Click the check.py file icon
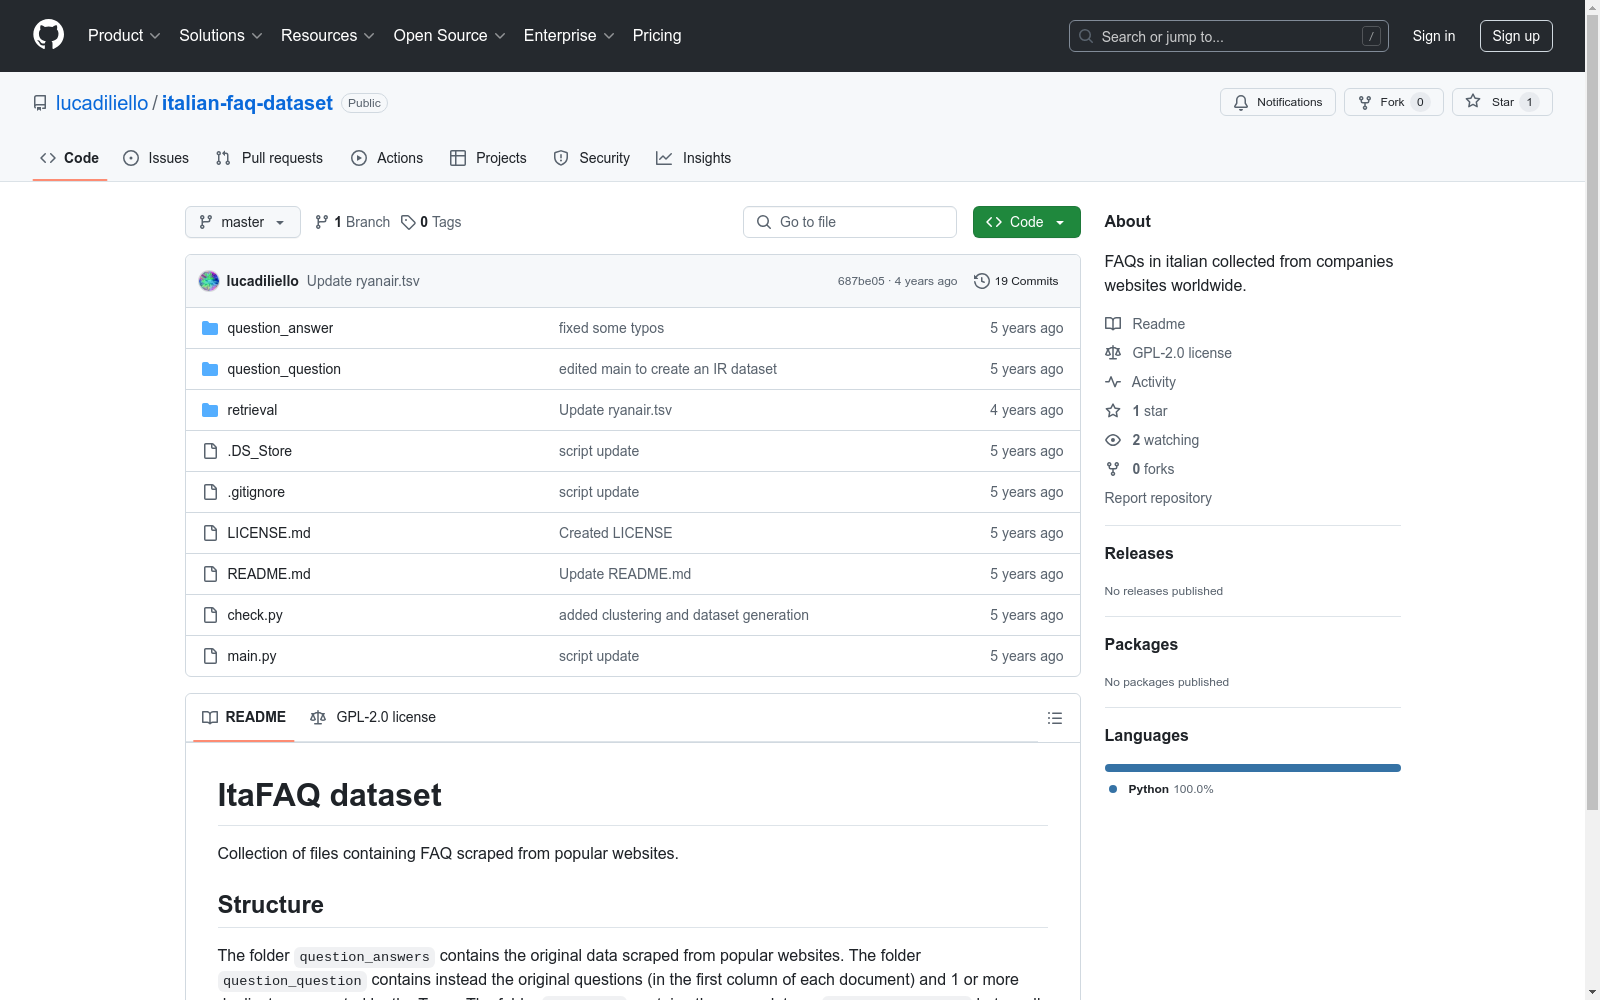Viewport: 1600px width, 1000px height. (210, 615)
